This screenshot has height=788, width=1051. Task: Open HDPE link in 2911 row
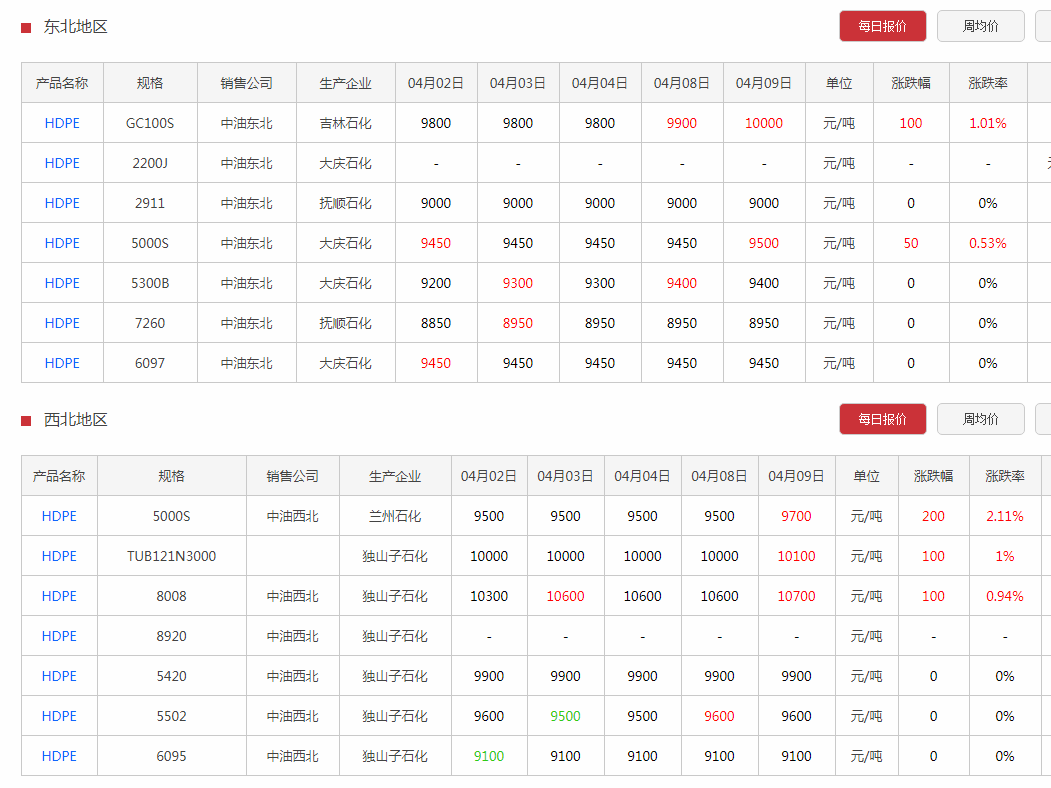click(x=62, y=203)
